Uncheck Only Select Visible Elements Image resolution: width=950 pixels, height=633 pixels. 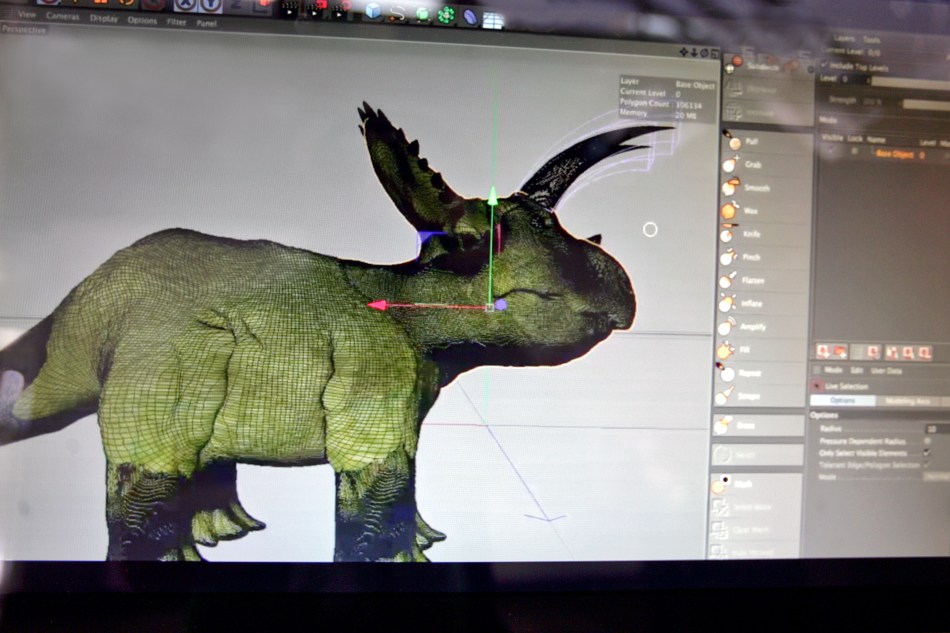tap(927, 453)
